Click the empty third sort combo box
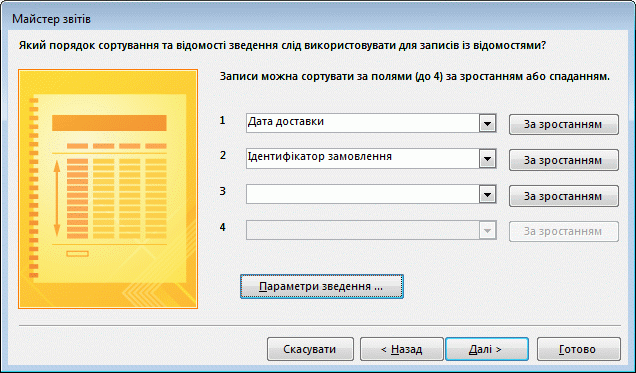 tap(371, 195)
